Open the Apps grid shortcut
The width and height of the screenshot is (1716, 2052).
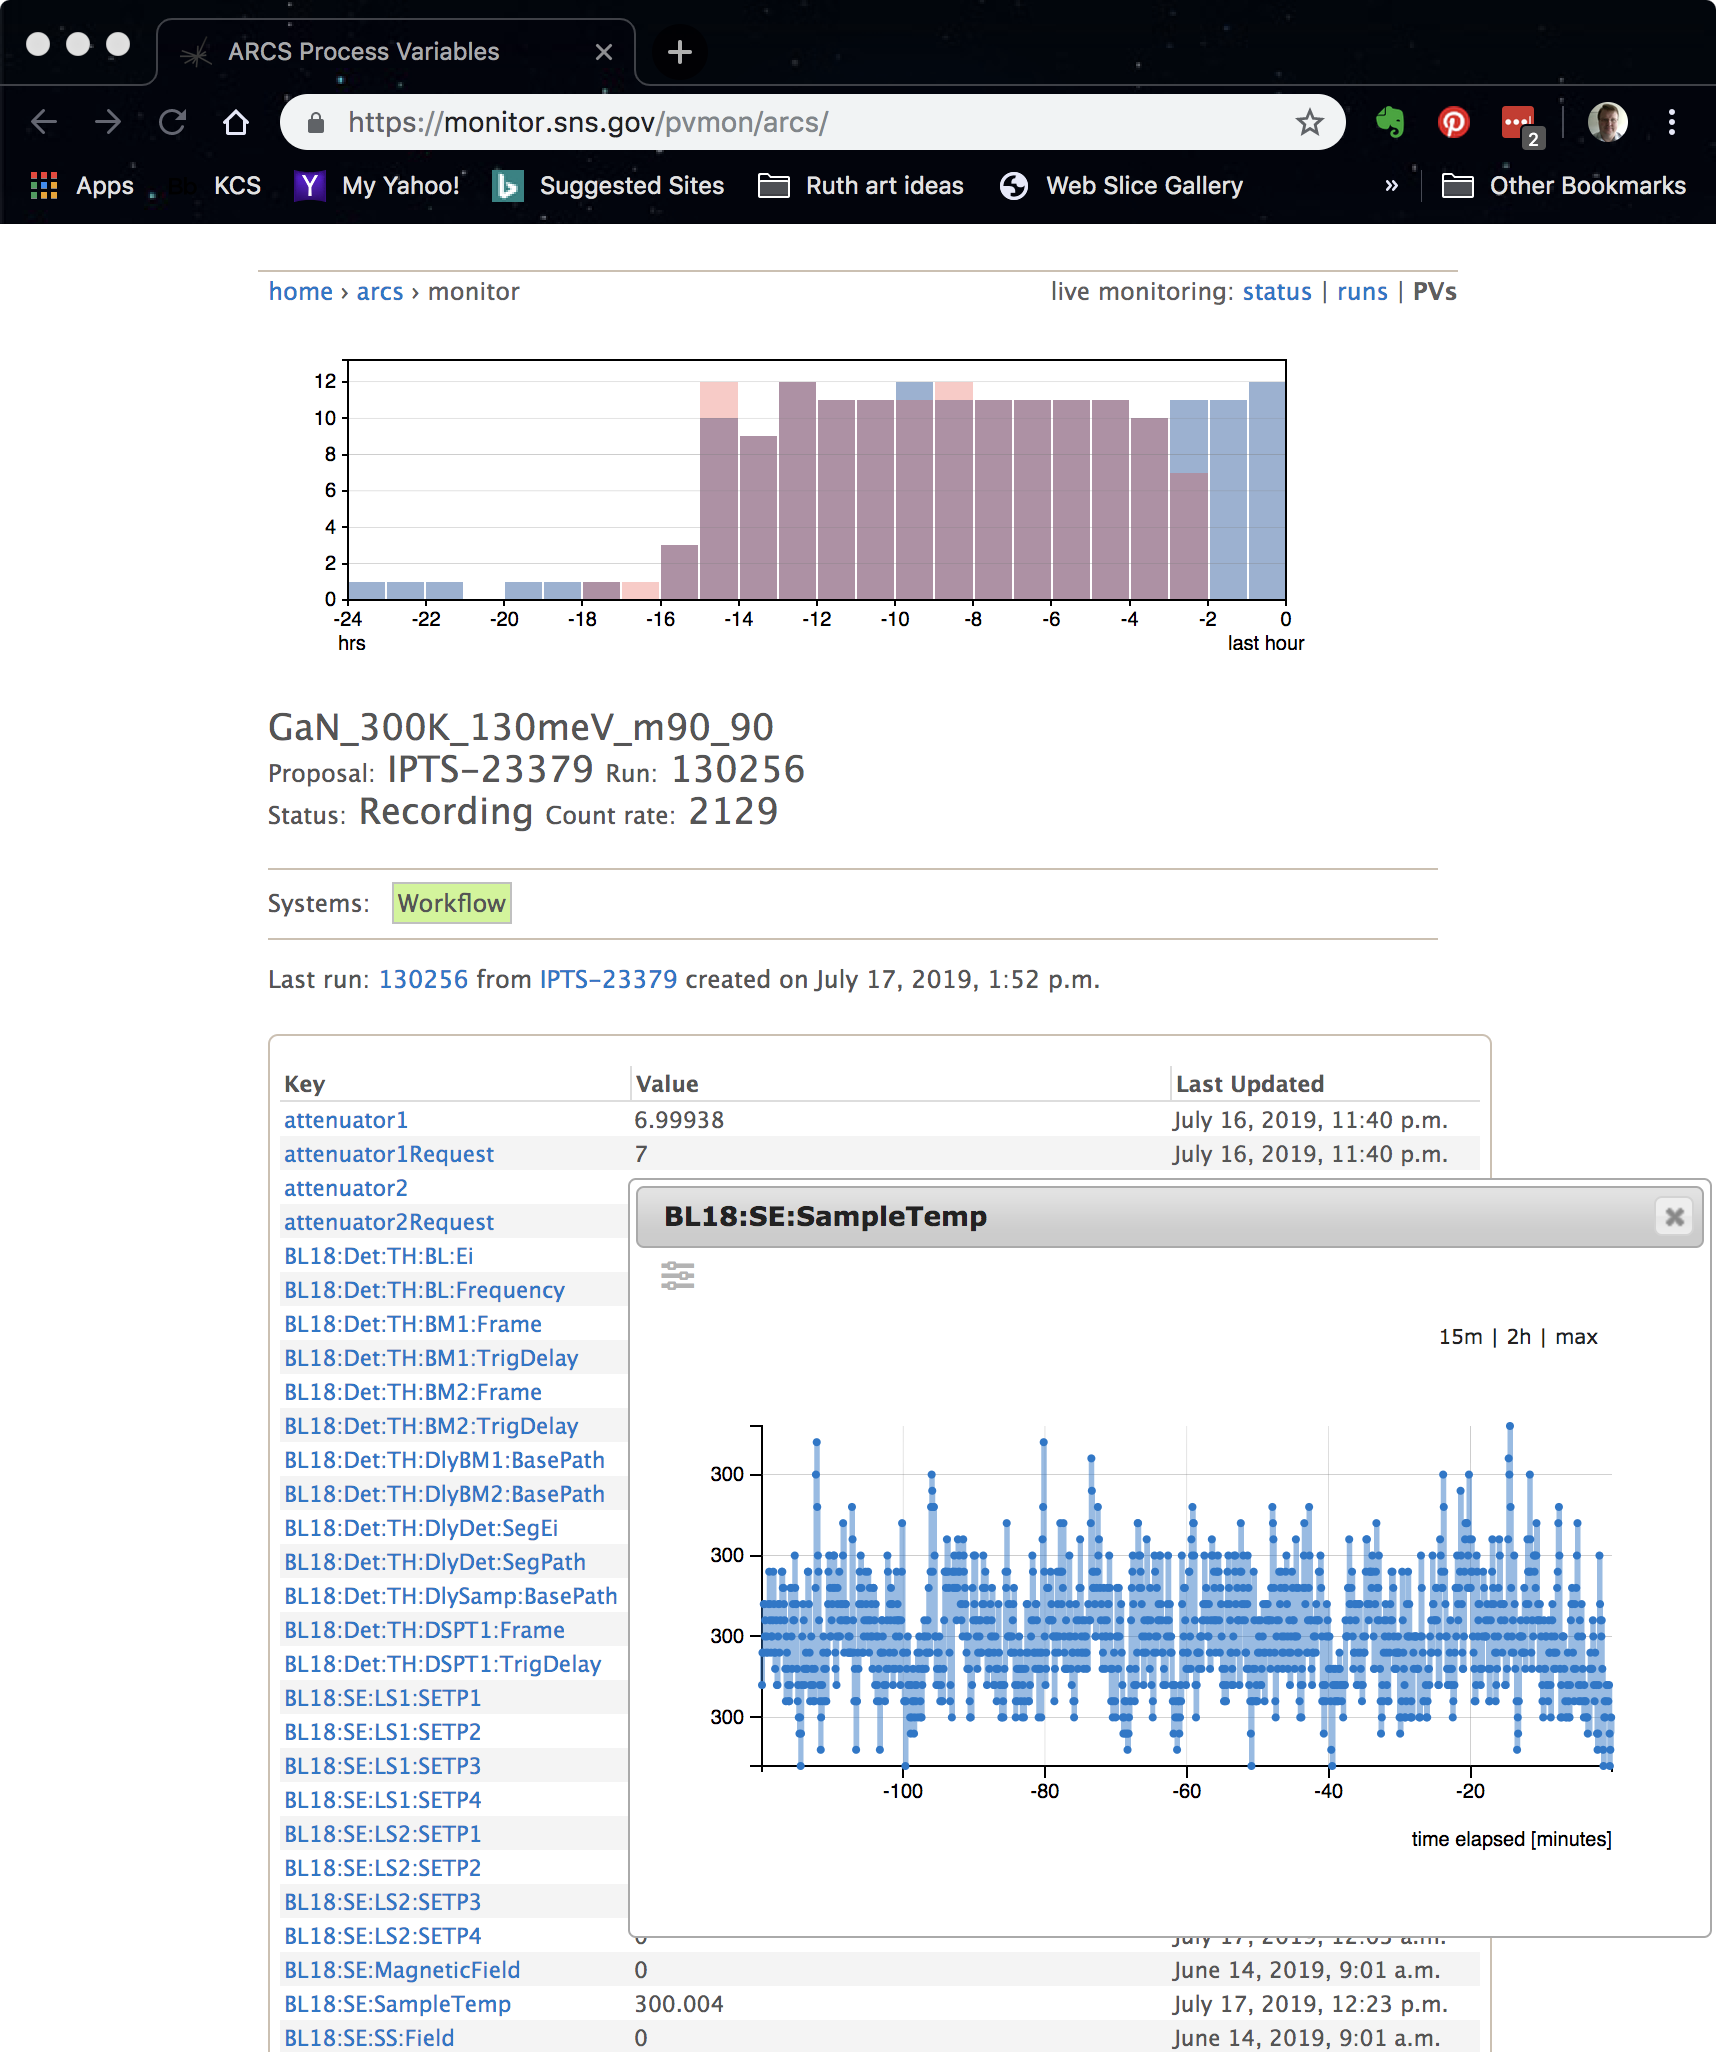point(82,186)
